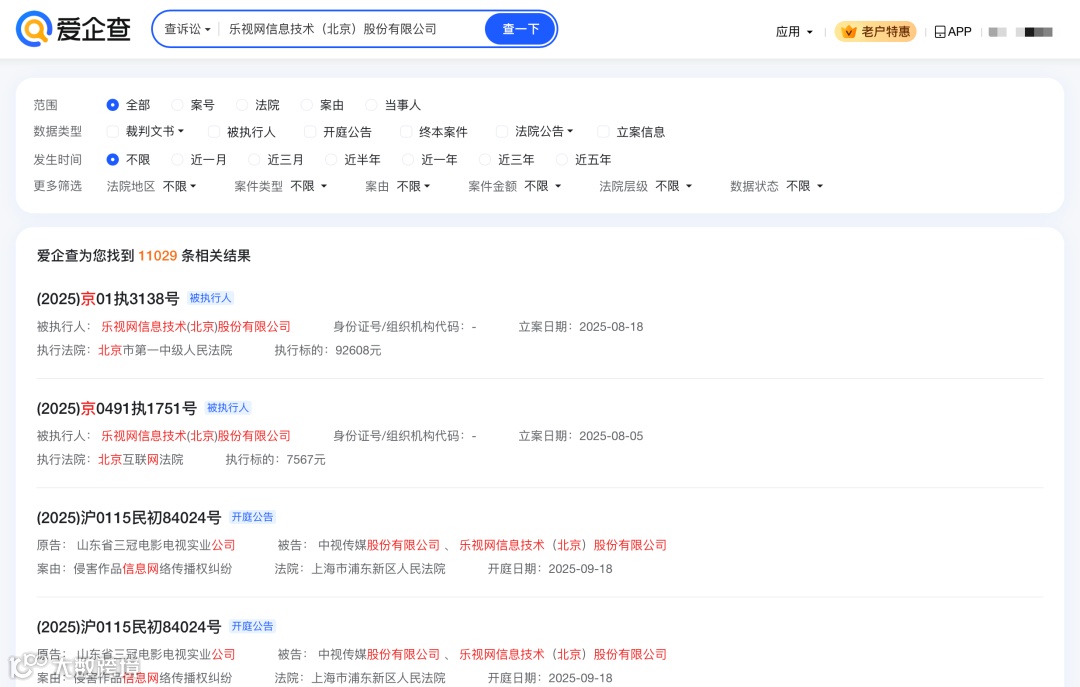Check the 终本案件 data type checkbox
The height and width of the screenshot is (687, 1080).
(406, 132)
